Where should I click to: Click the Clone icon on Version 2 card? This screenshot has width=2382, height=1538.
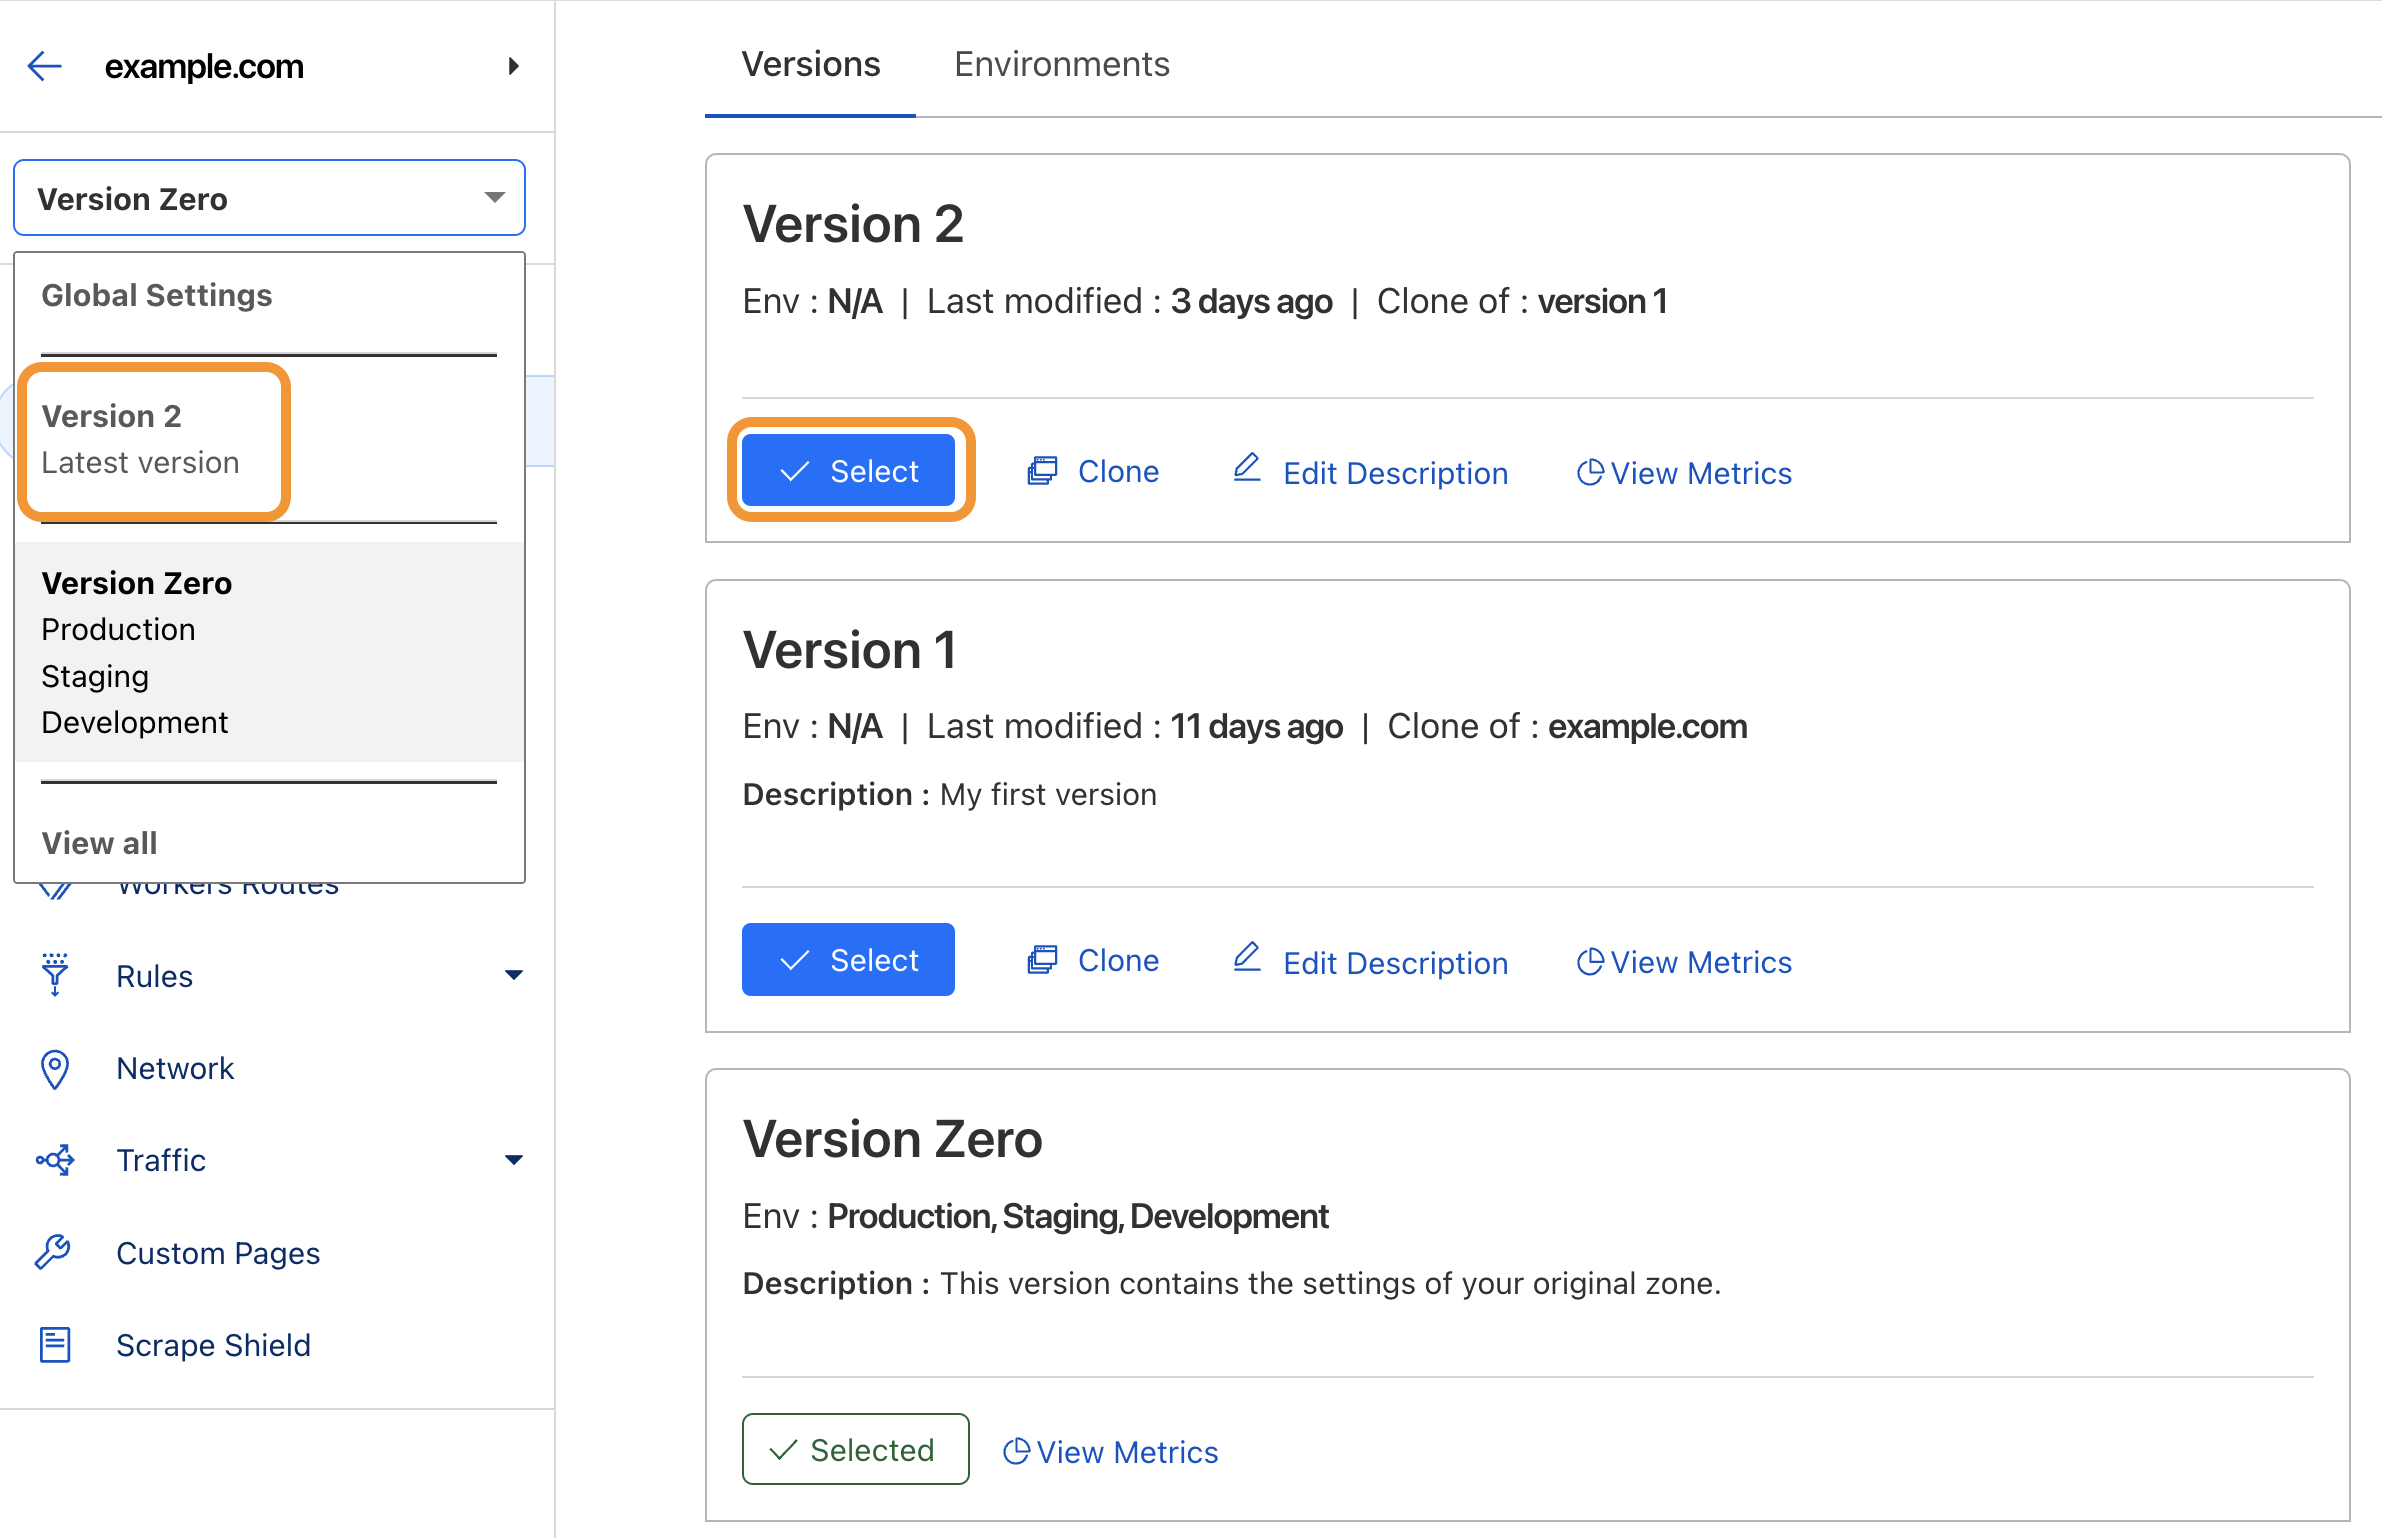(x=1044, y=470)
